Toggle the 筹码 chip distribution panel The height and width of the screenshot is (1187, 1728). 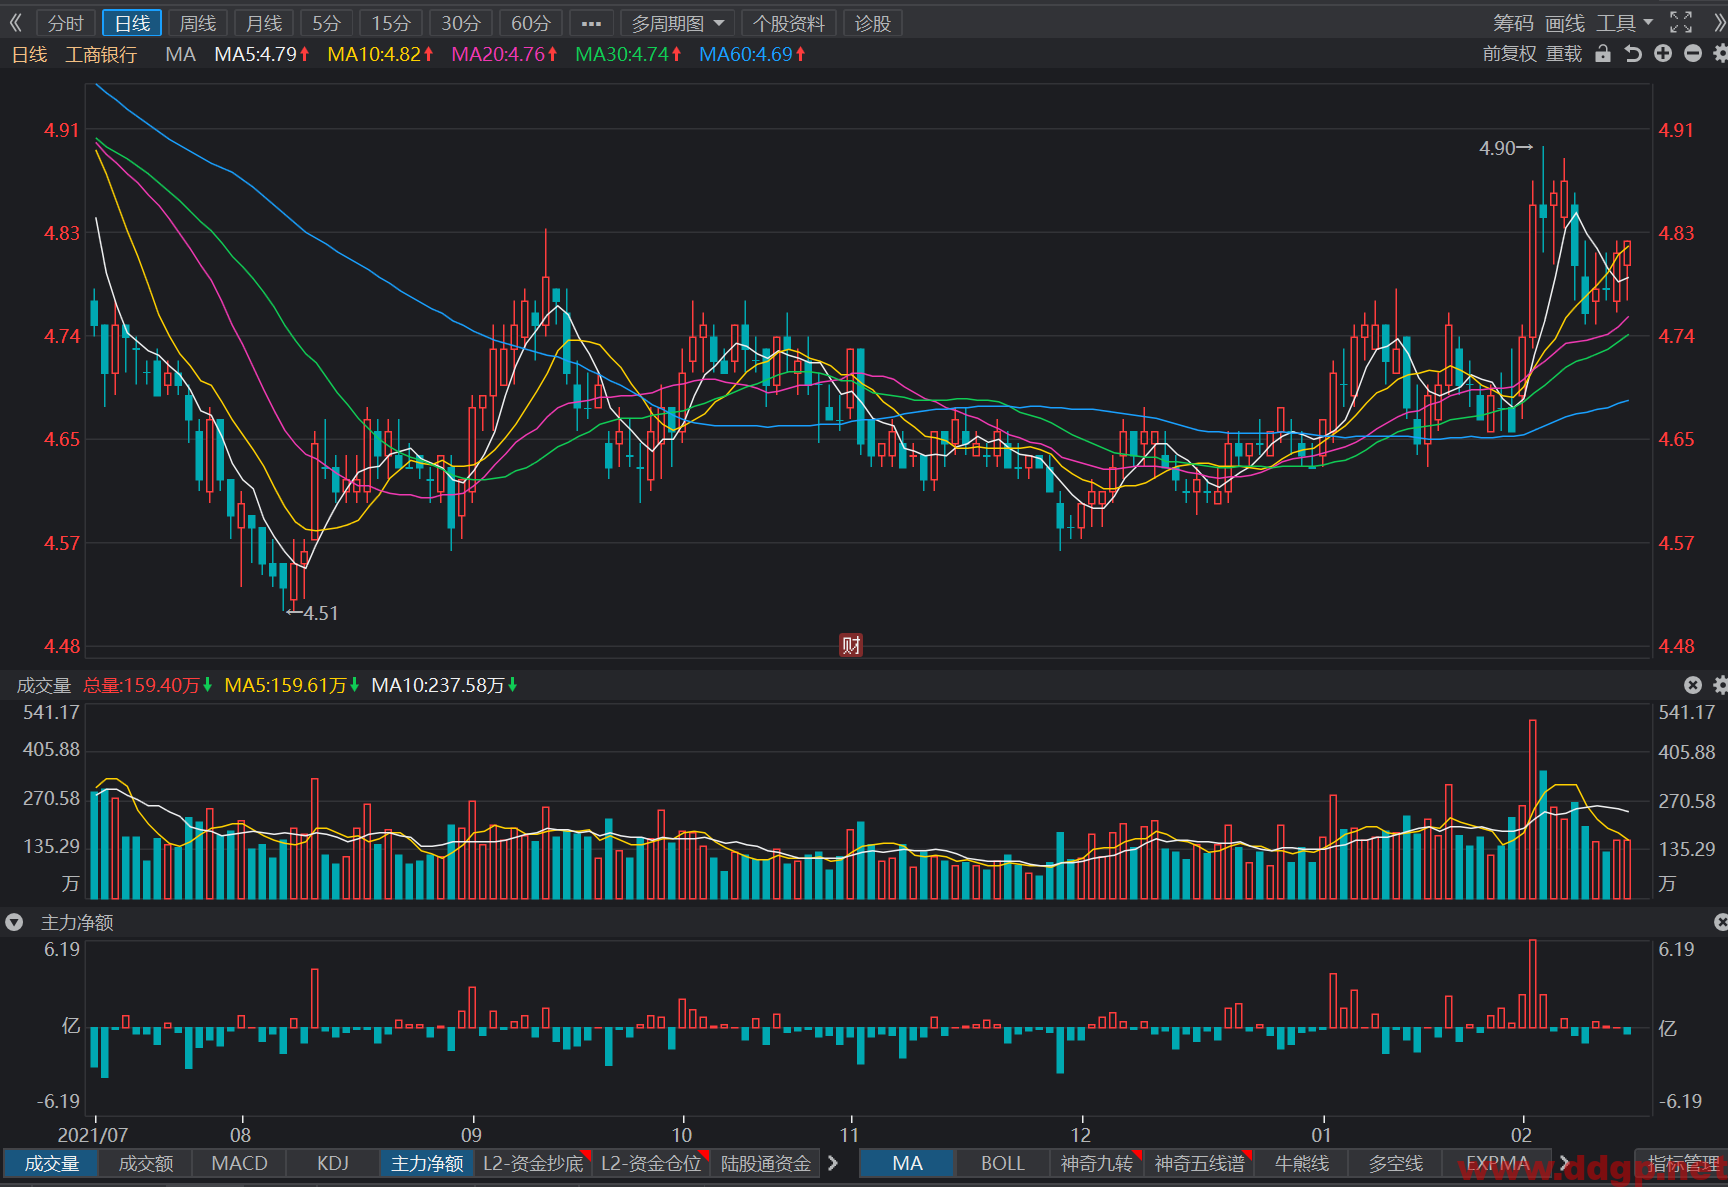click(x=1513, y=23)
